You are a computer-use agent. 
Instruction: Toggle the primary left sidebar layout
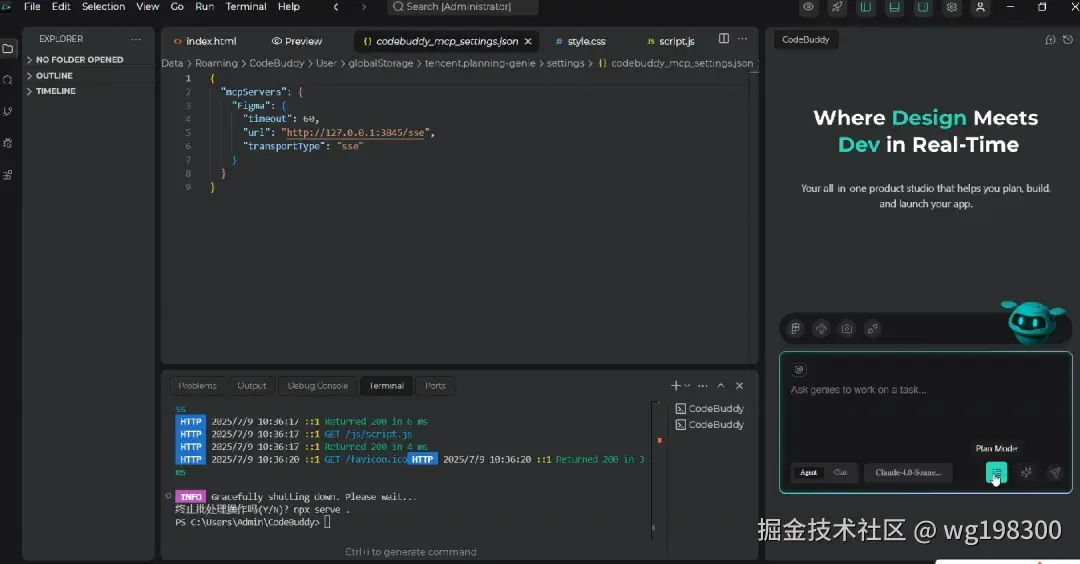(866, 7)
